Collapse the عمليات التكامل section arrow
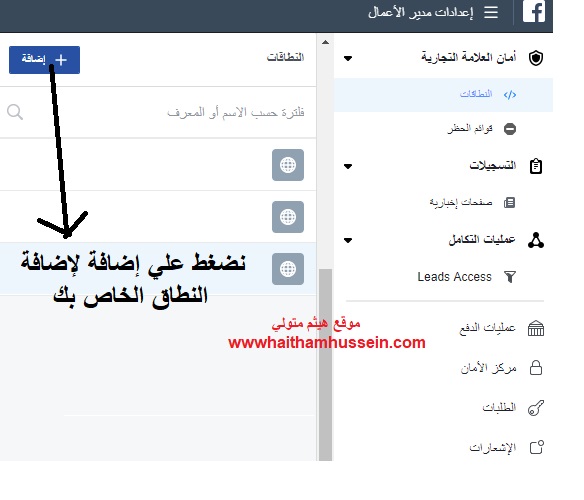 pos(348,240)
